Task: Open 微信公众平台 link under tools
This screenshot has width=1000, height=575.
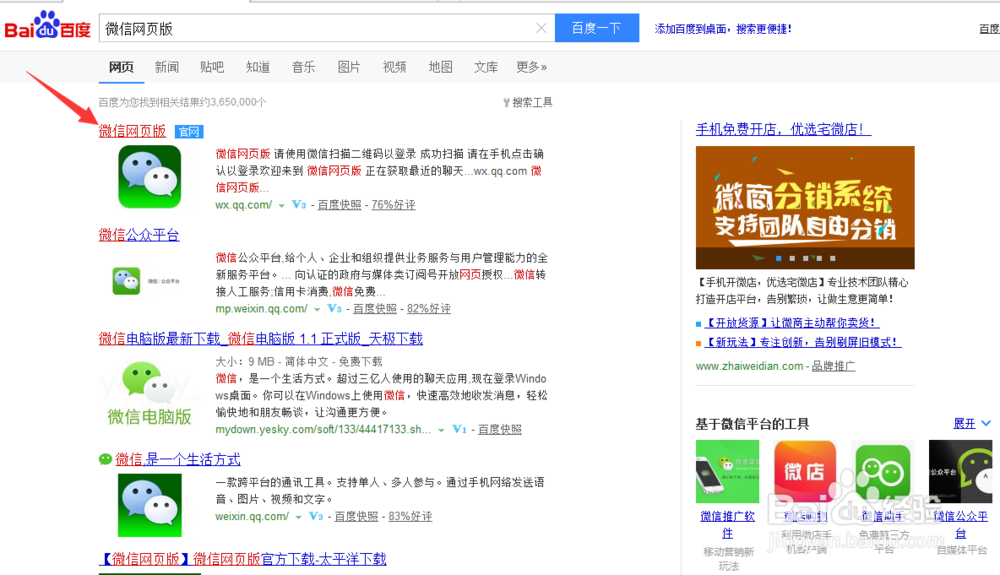Action: point(960,525)
